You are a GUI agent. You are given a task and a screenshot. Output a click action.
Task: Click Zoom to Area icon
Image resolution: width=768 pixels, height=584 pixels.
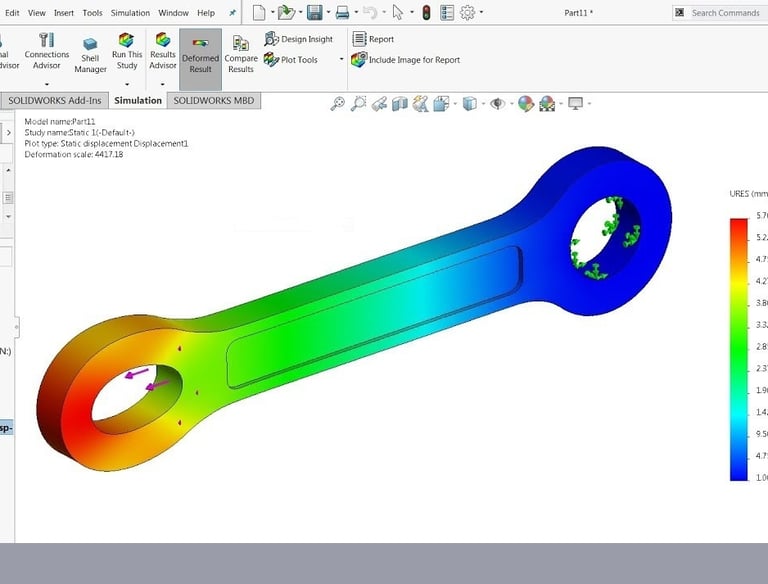(359, 103)
